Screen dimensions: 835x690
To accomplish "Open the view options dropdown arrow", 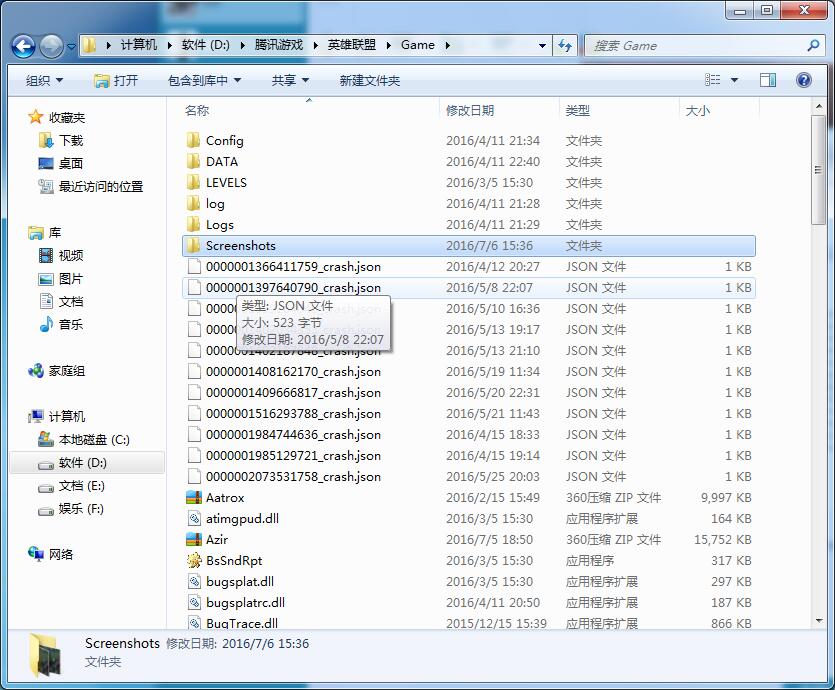I will click(x=734, y=80).
